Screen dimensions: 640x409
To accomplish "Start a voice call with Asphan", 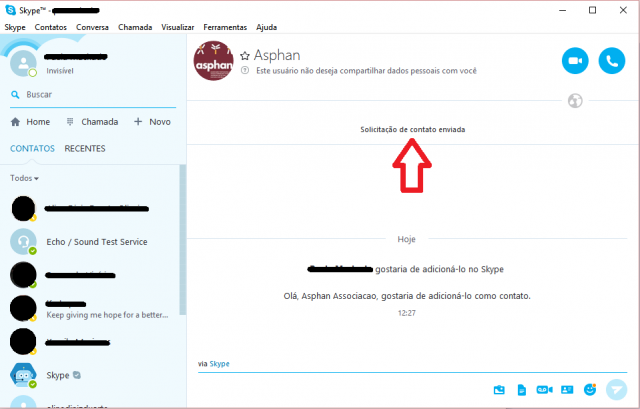I will click(611, 61).
